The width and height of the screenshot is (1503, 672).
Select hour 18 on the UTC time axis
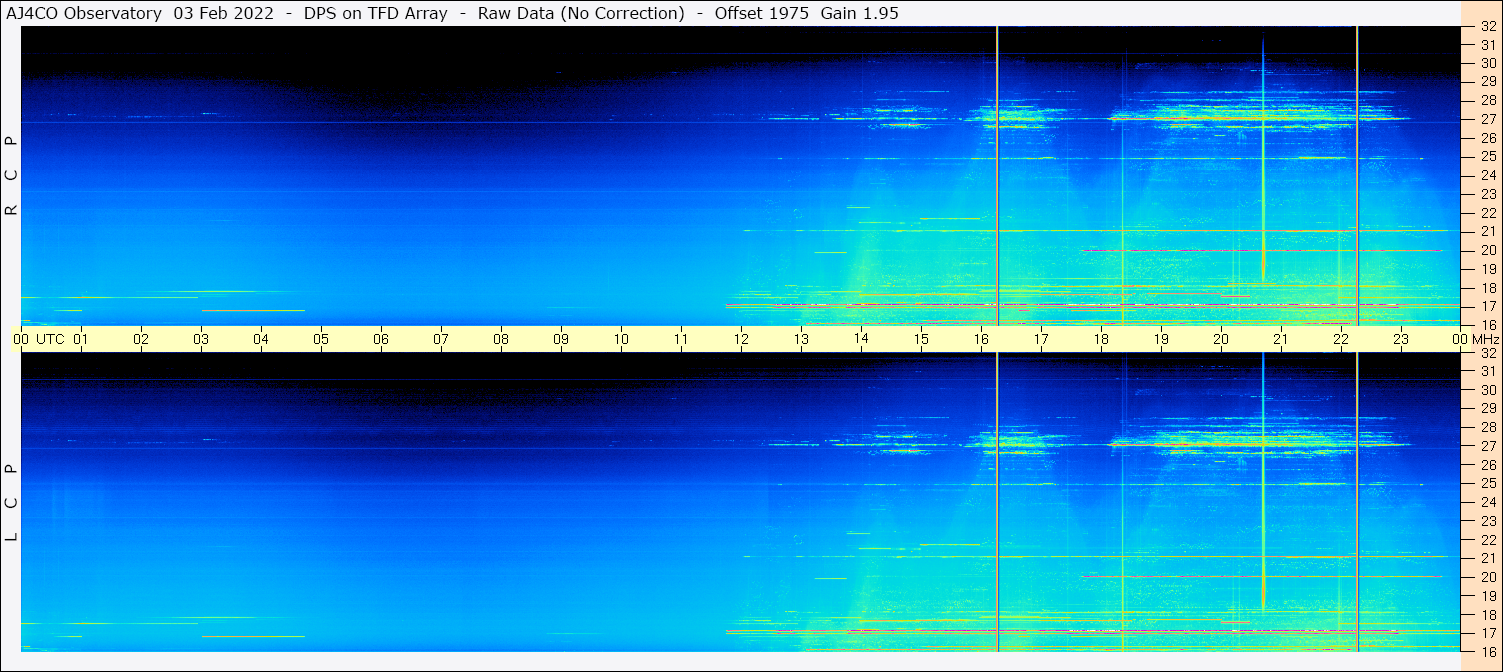click(1101, 339)
